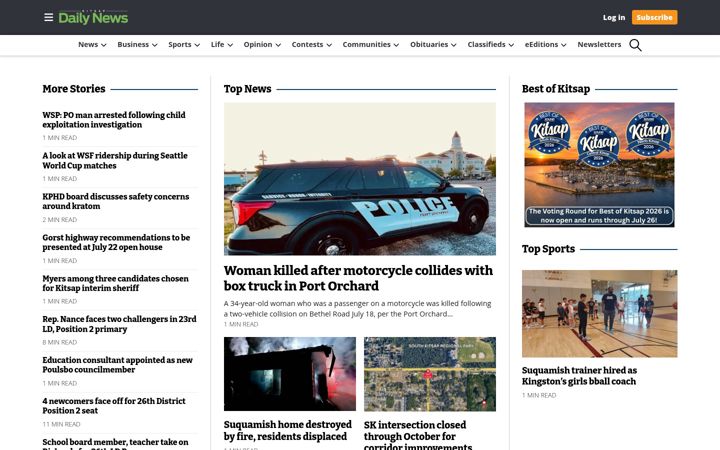Open Suquamish trainer hired as coach headline
The width and height of the screenshot is (720, 450).
579,376
